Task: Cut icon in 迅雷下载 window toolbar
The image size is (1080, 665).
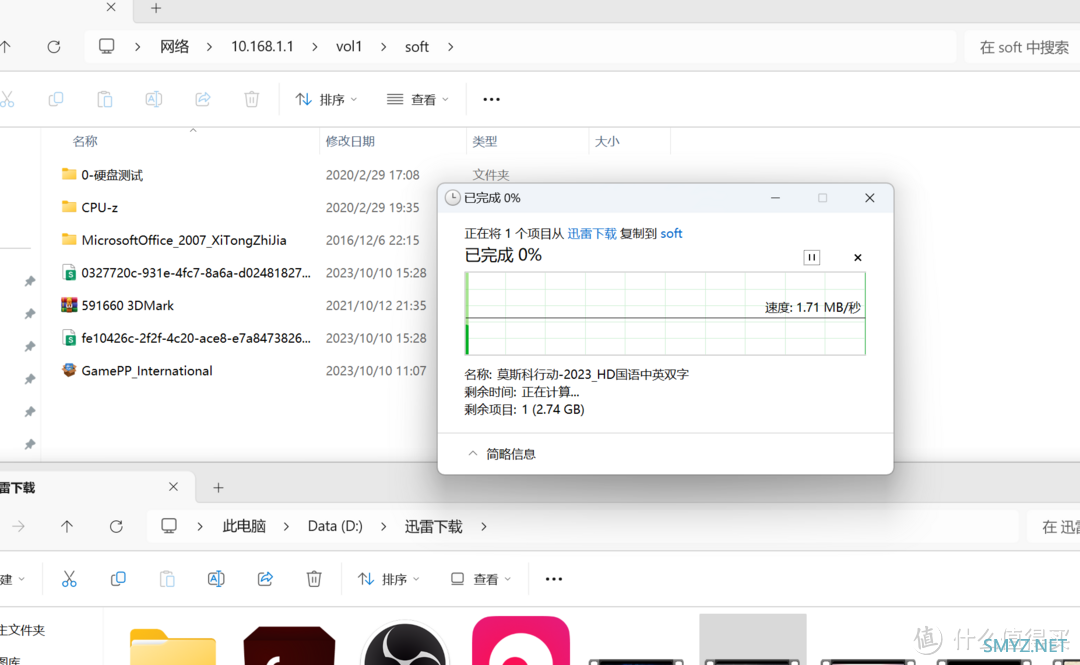Action: [x=69, y=579]
